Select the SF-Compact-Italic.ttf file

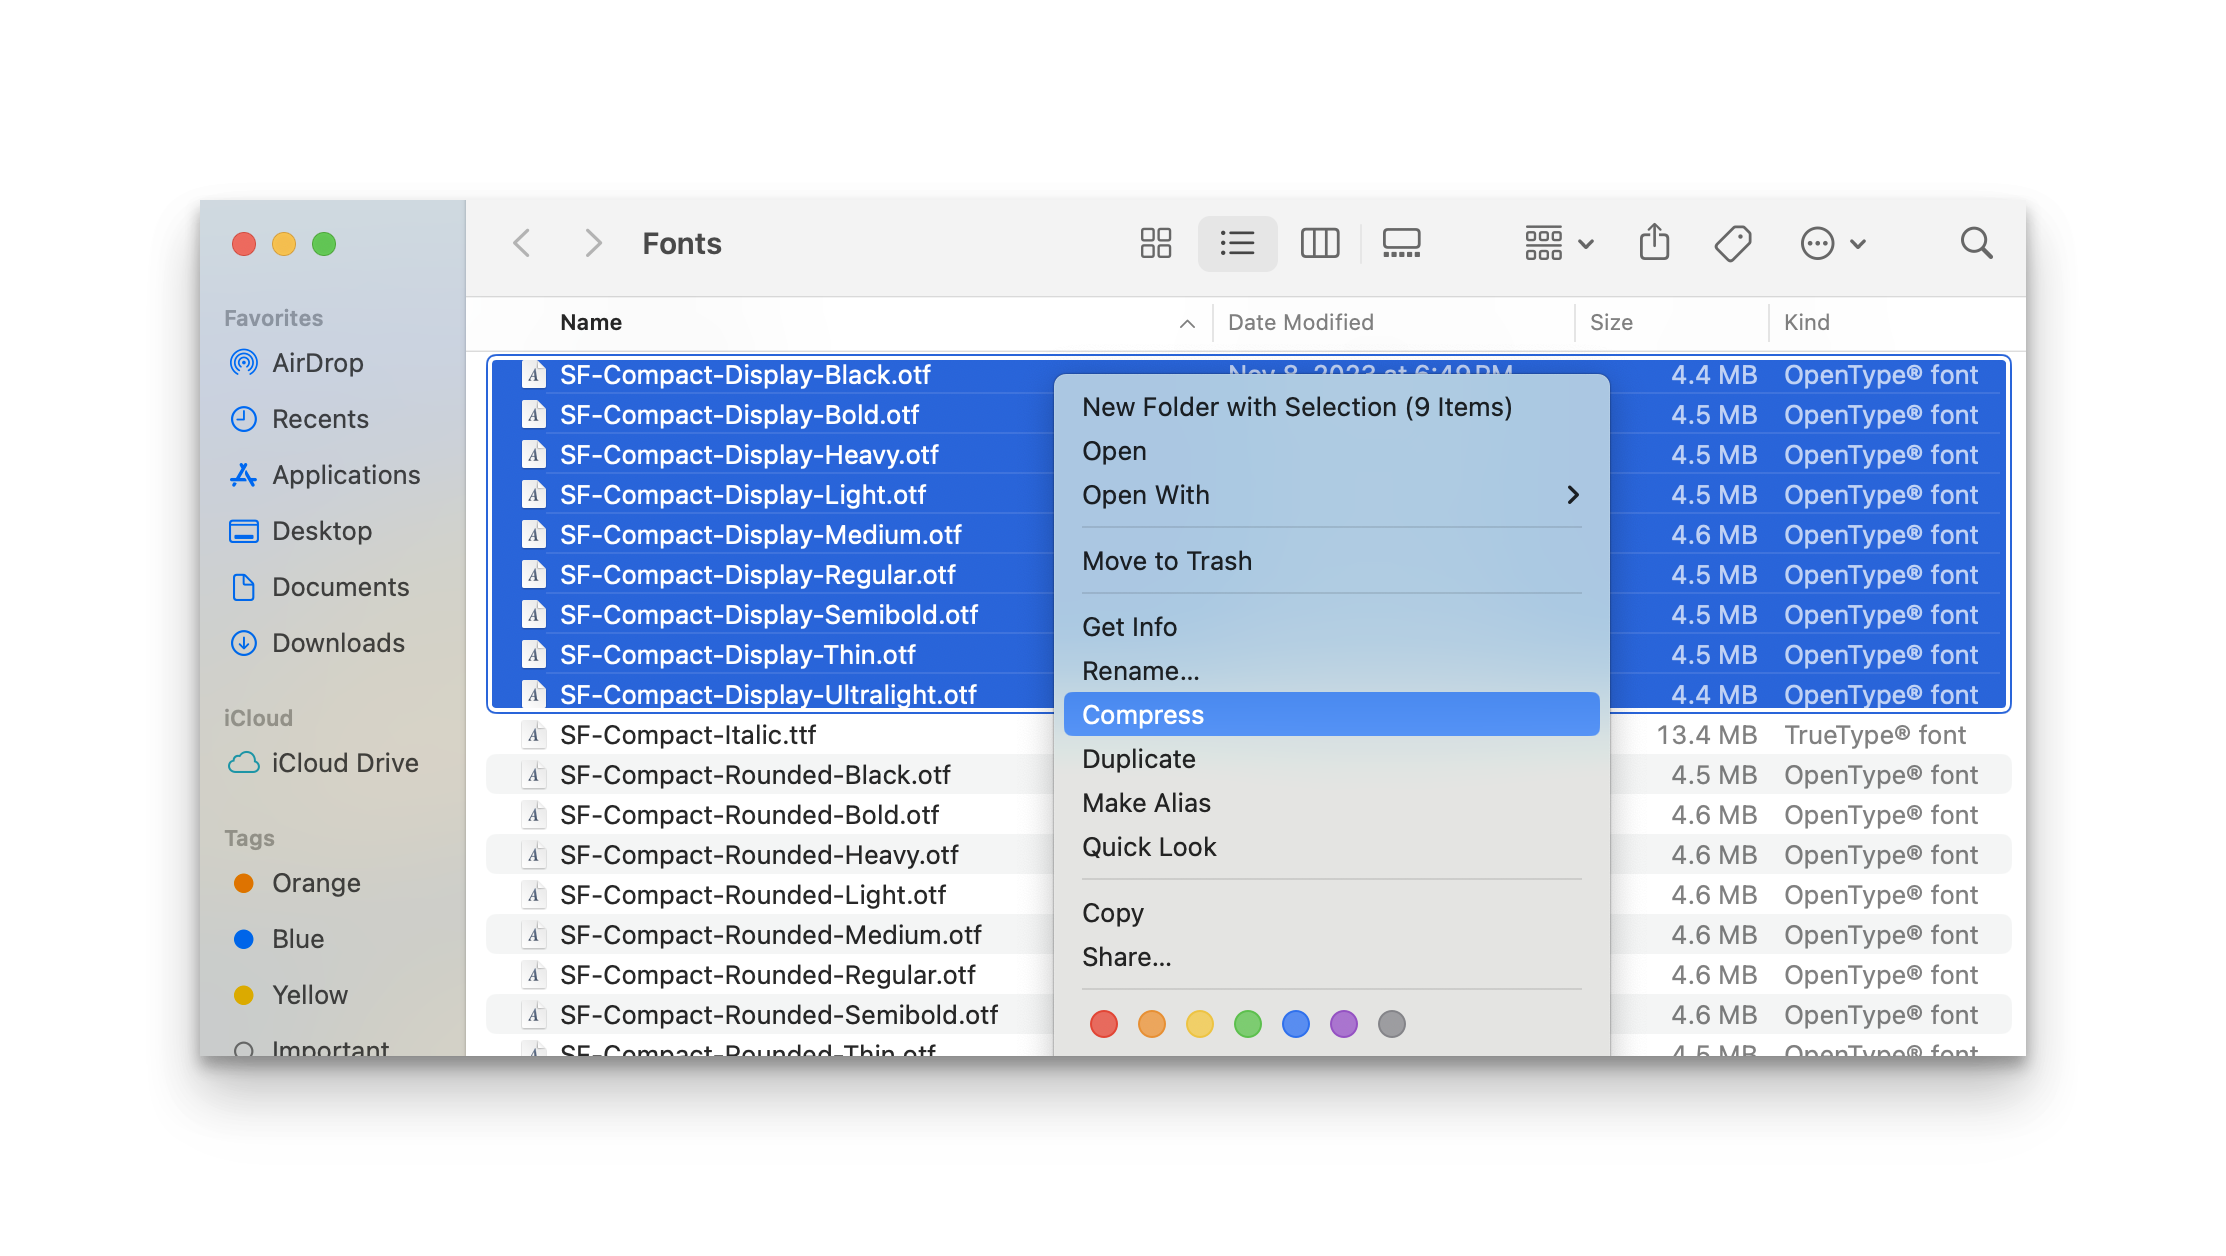click(688, 735)
